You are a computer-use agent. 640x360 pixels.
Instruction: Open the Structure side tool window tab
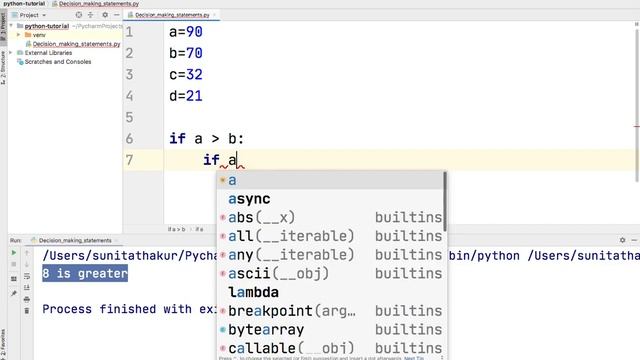click(3, 68)
